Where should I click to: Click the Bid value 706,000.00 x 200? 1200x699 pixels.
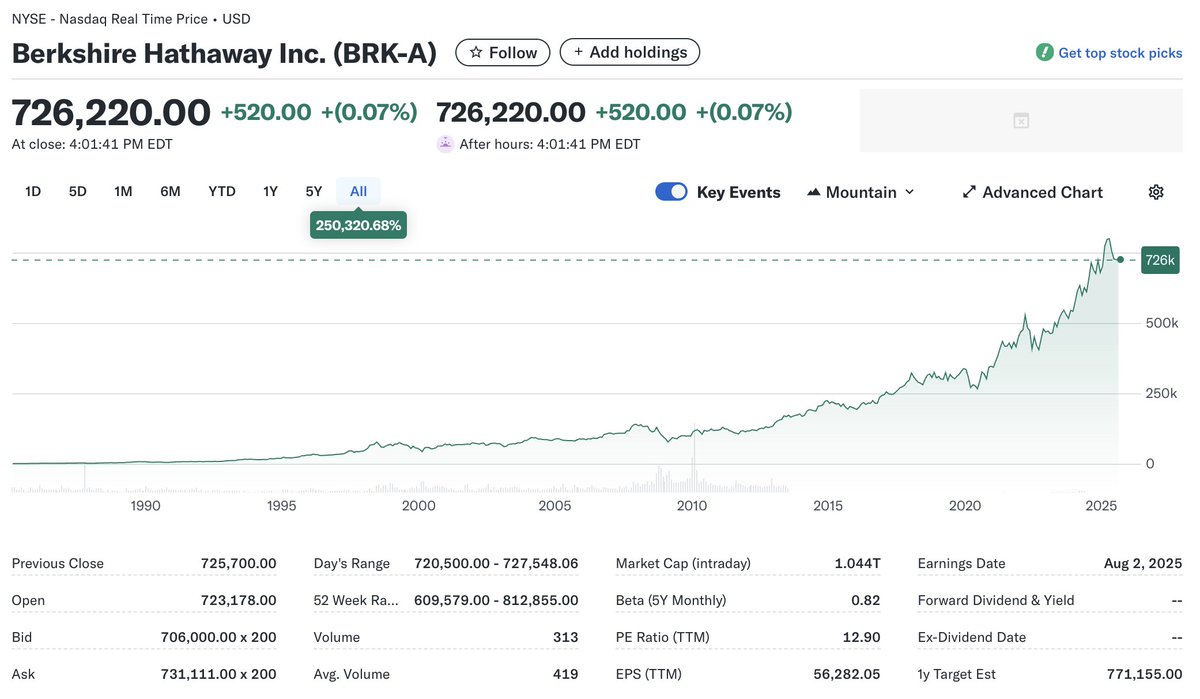point(219,637)
